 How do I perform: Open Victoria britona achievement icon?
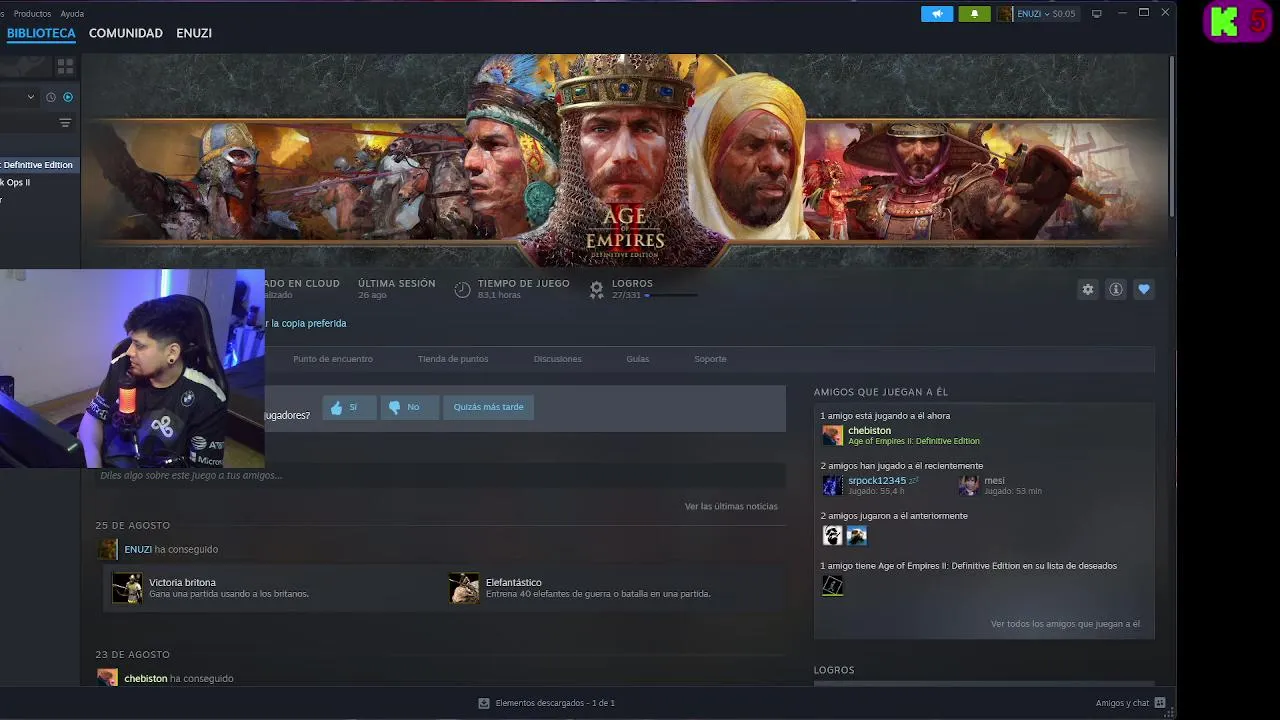pyautogui.click(x=127, y=588)
